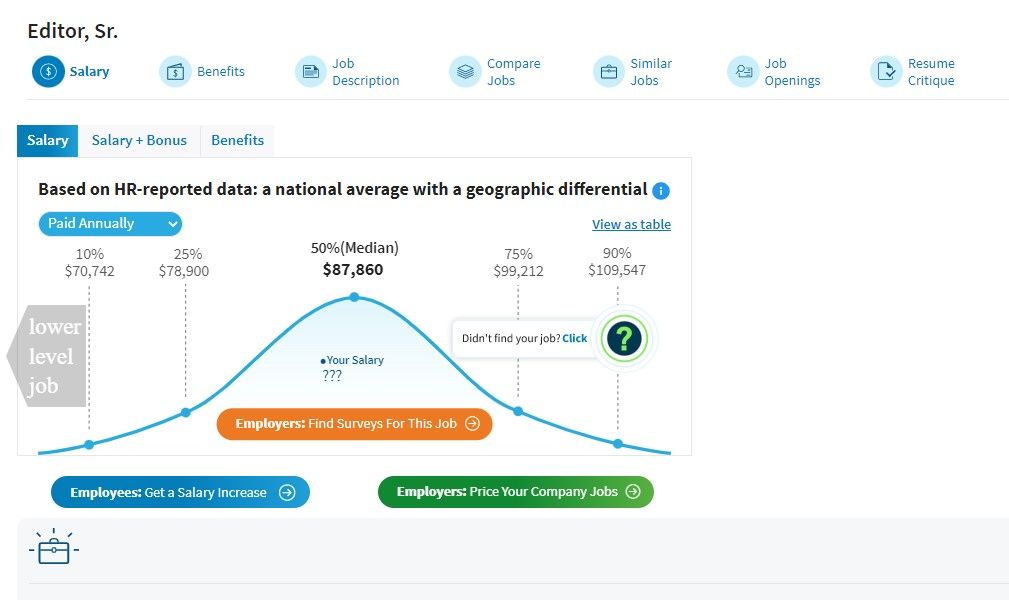Open the View as table link
Viewport: 1009px width, 600px height.
click(631, 225)
